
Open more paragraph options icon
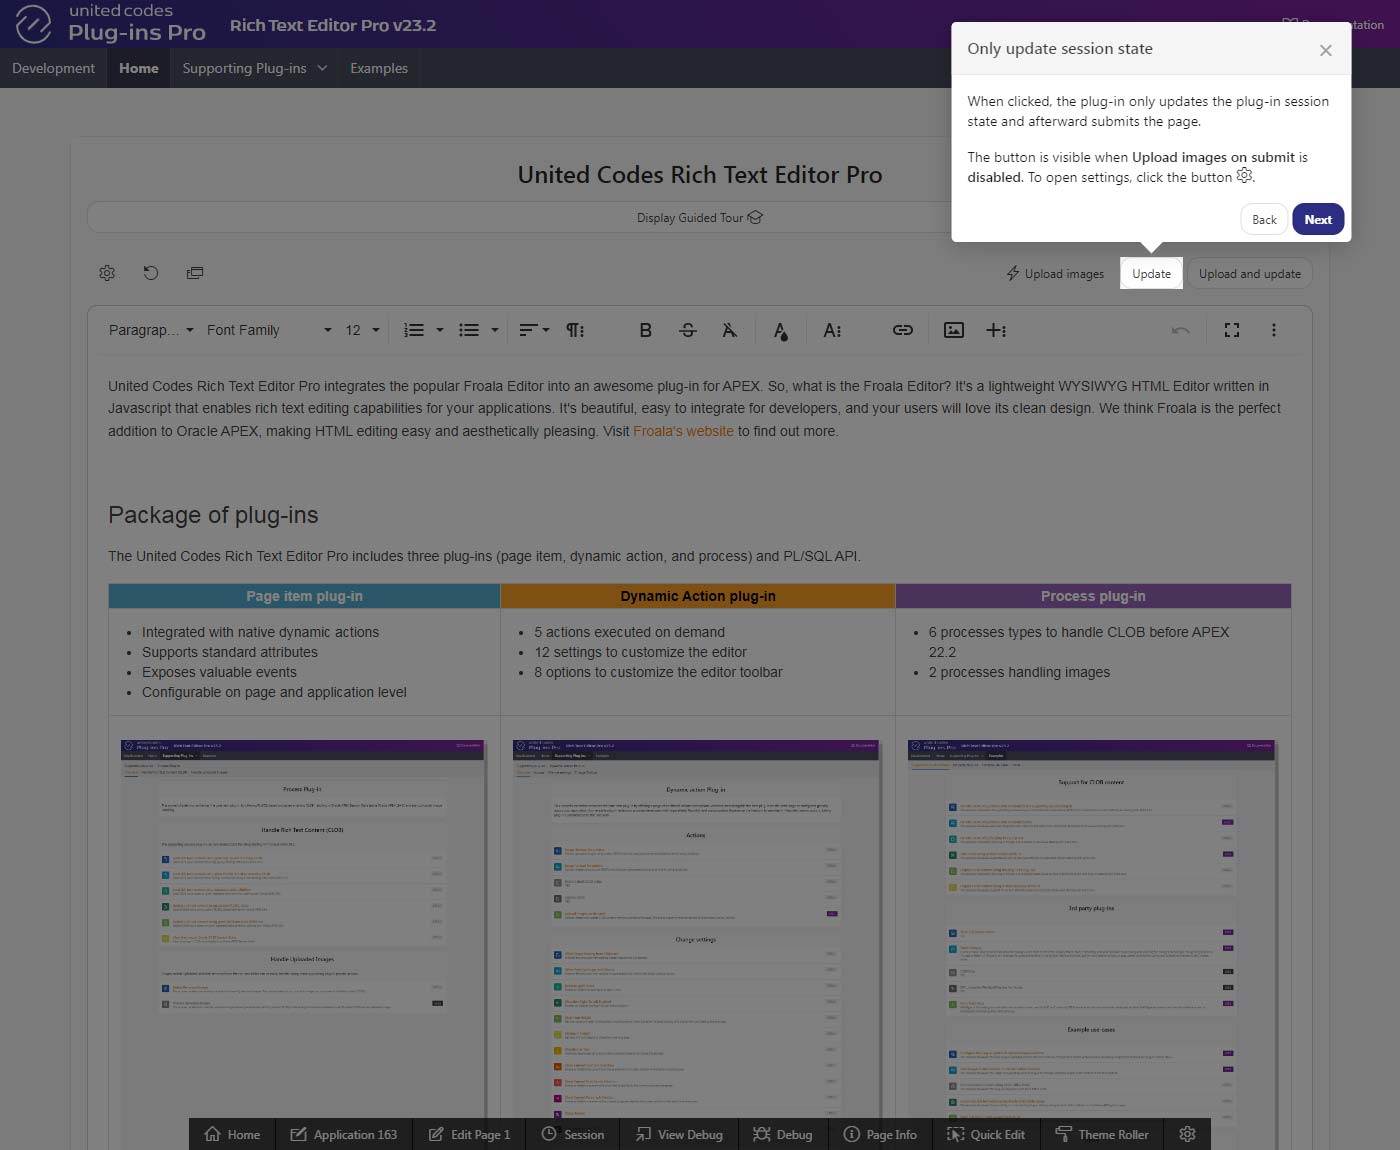575,330
